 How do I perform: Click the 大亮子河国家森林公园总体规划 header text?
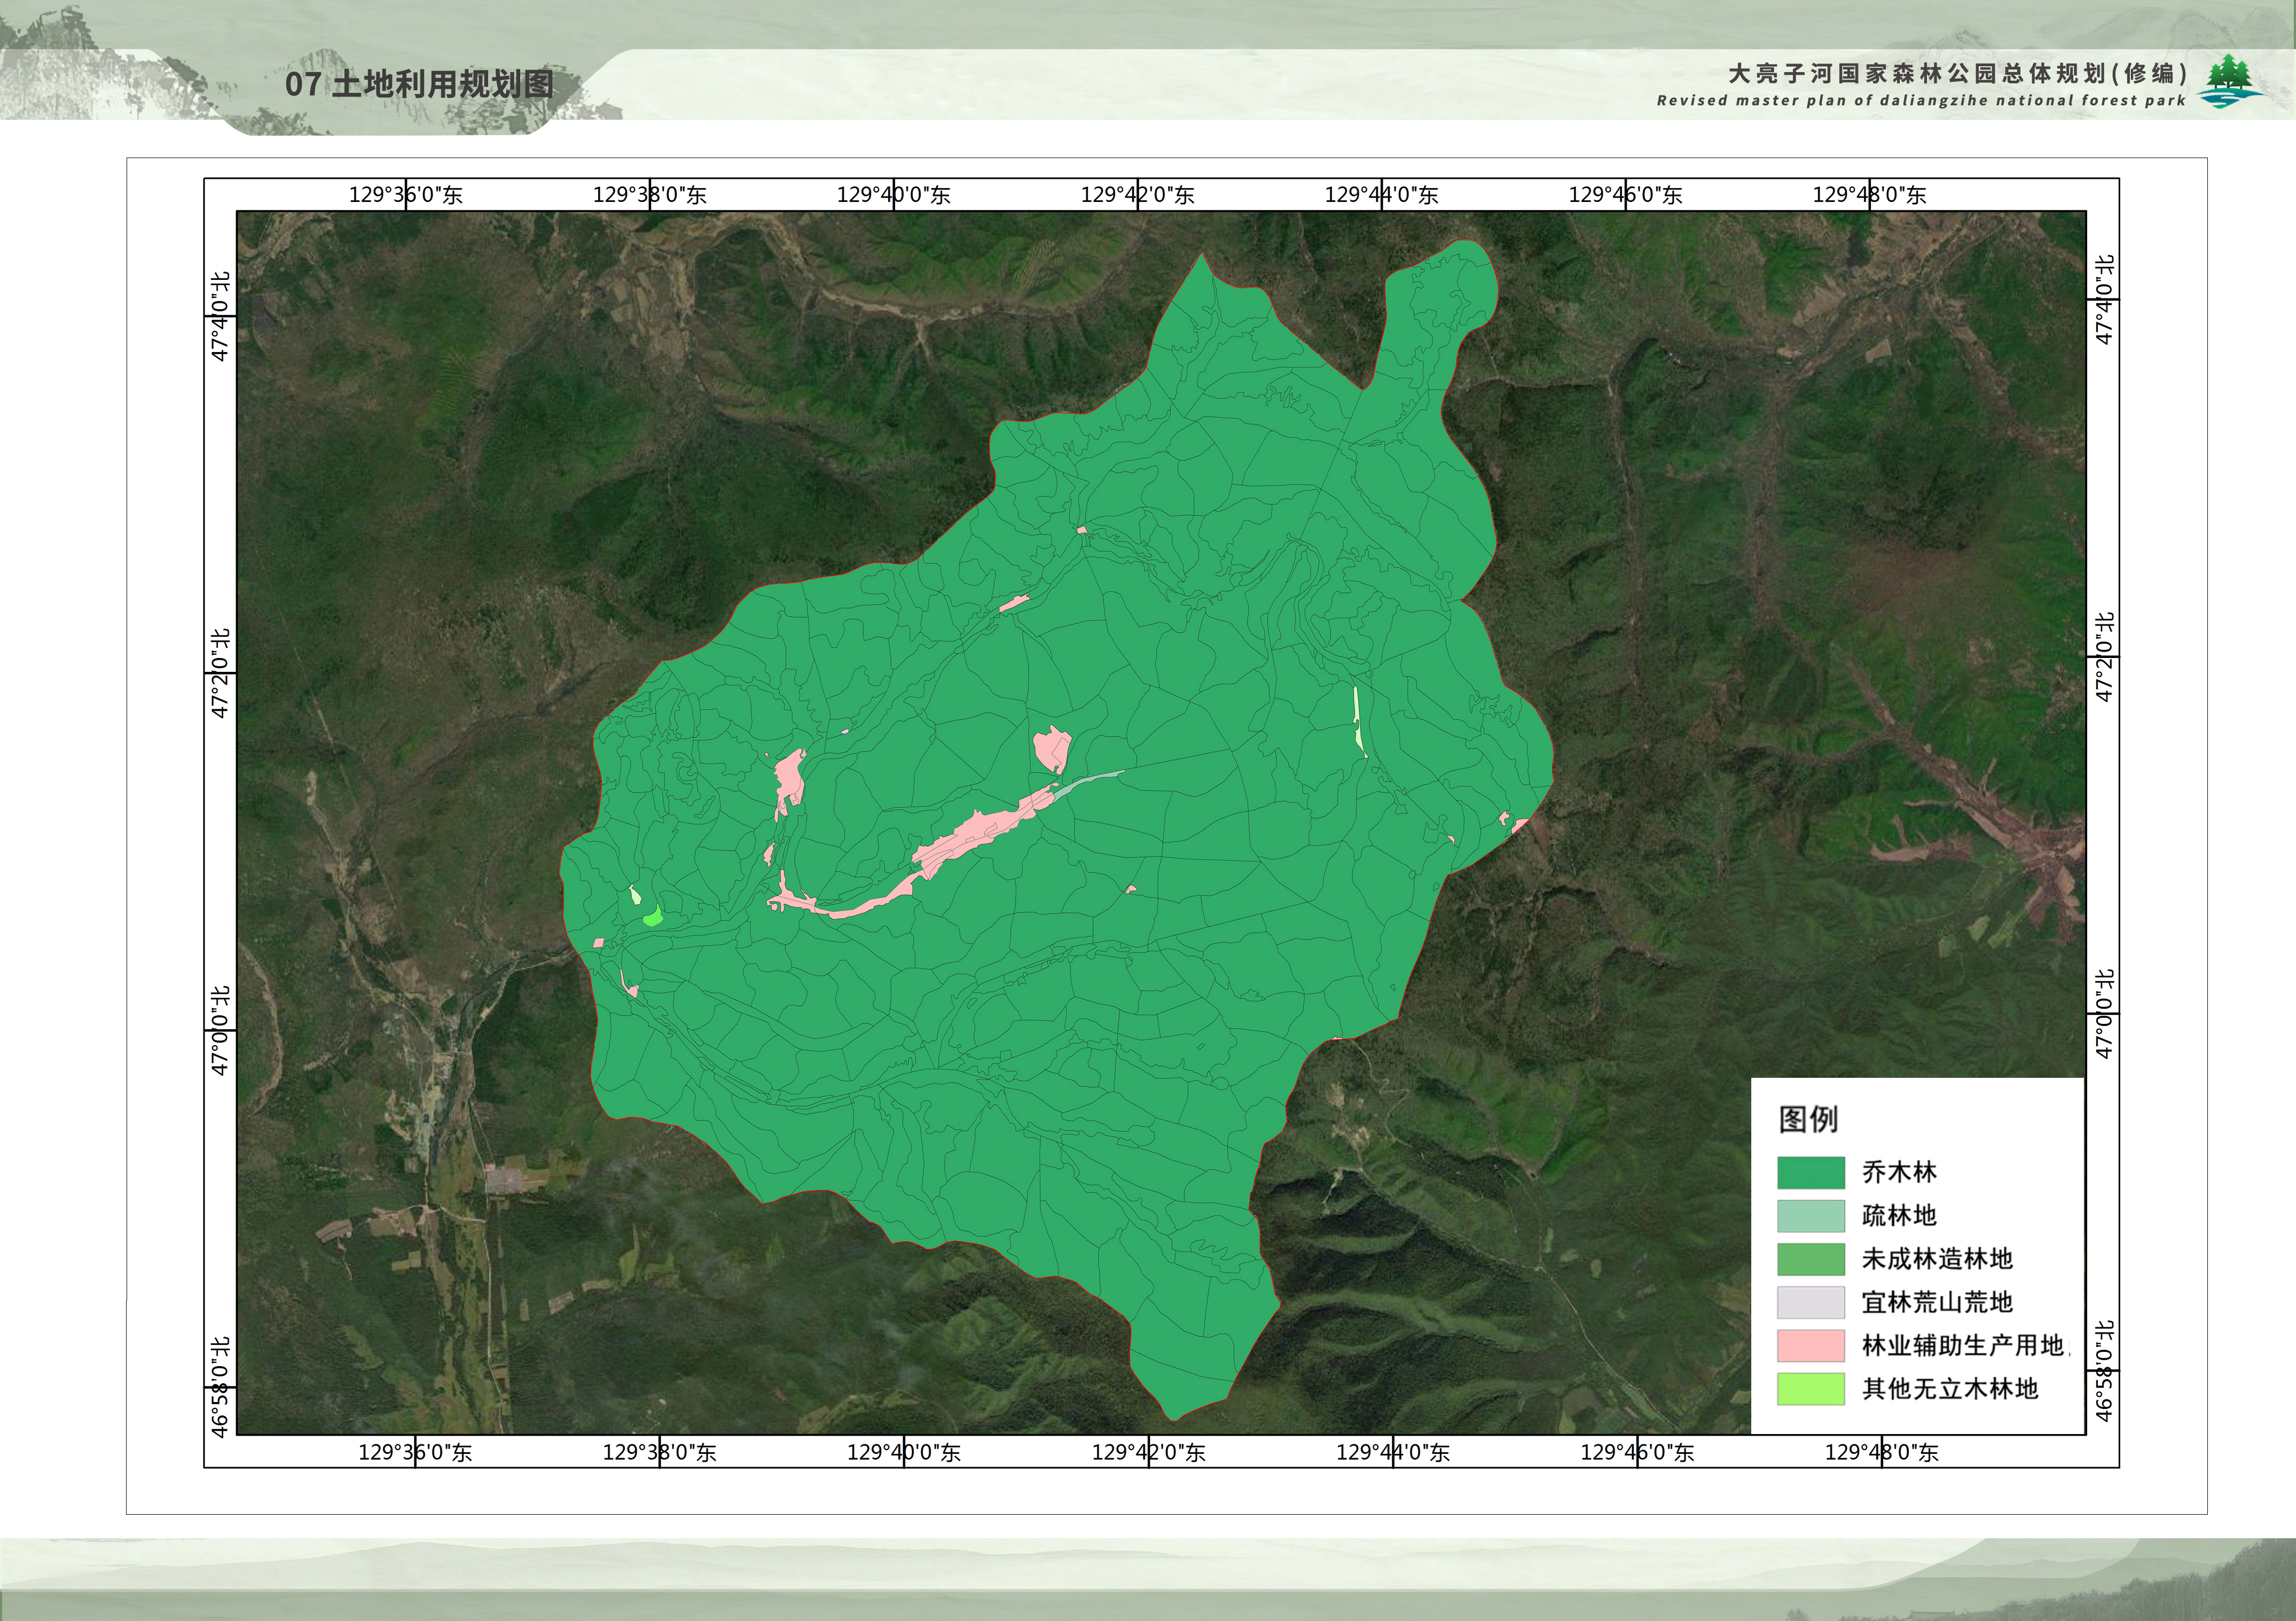click(1957, 74)
